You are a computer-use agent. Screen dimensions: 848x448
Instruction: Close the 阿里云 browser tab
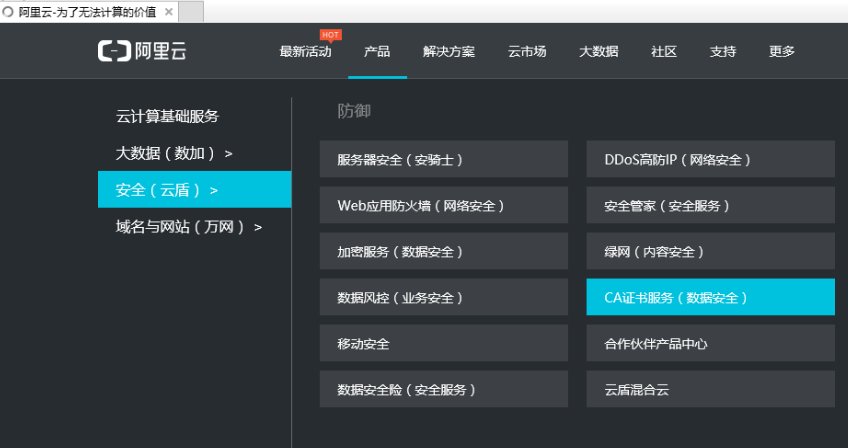tap(169, 12)
